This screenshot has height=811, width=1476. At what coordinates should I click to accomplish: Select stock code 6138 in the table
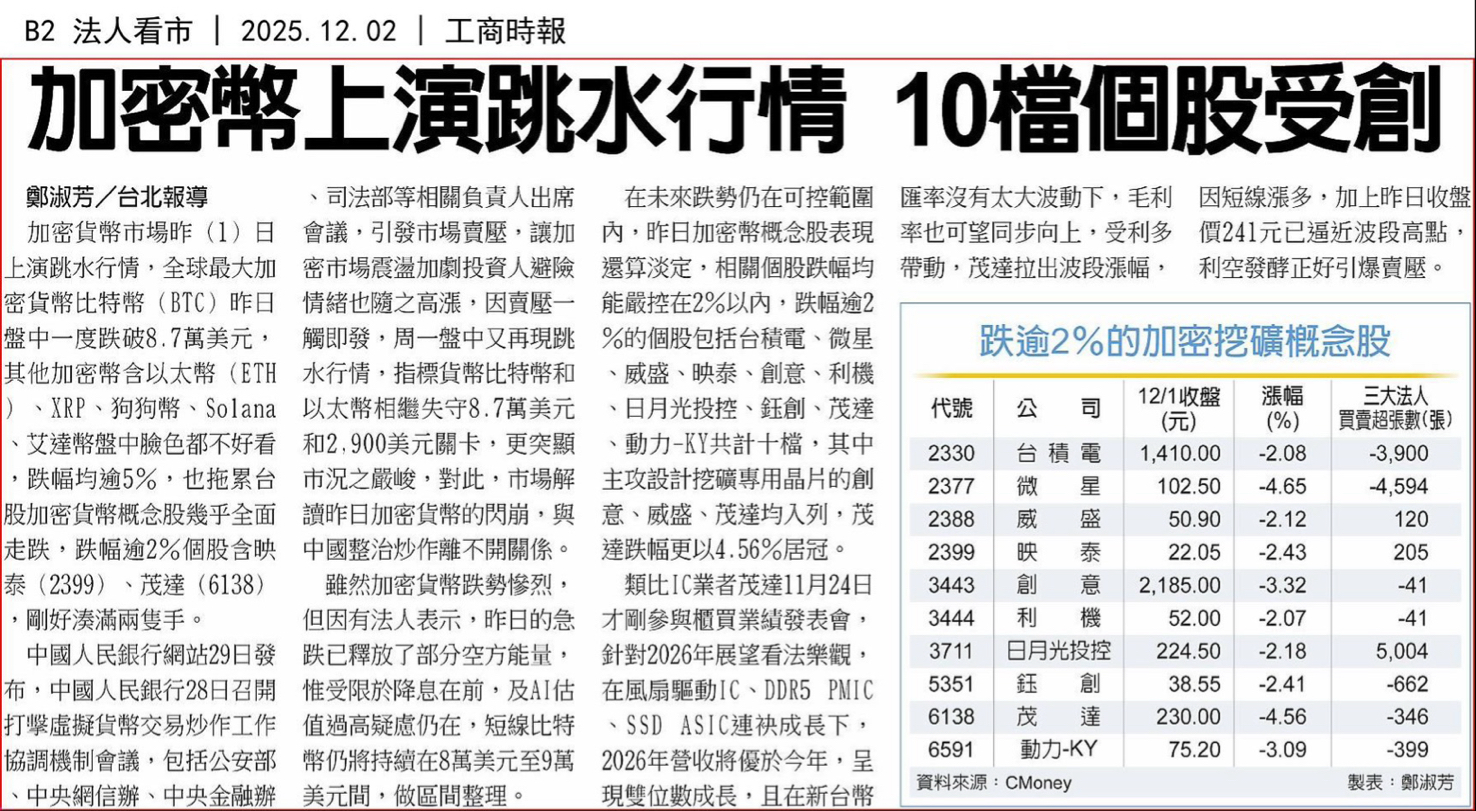point(950,717)
